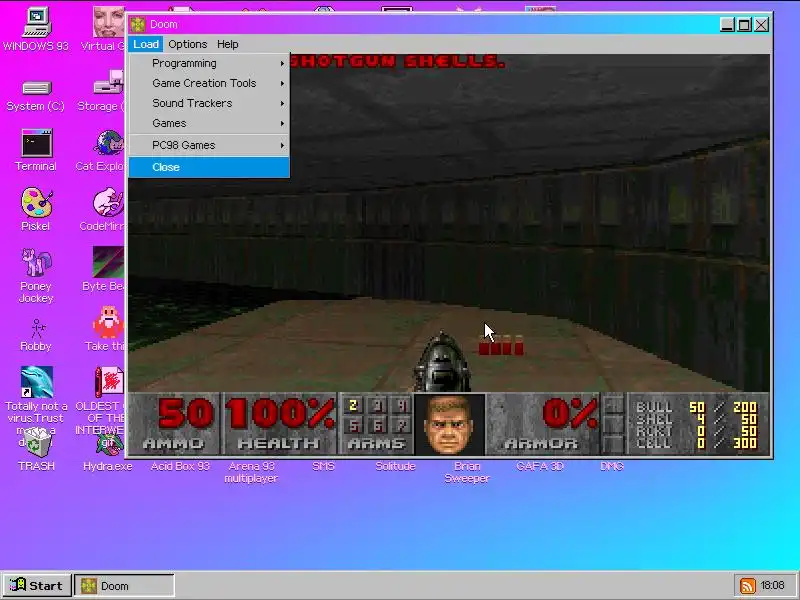Maximize the Doom window
800x600 pixels.
pyautogui.click(x=744, y=24)
